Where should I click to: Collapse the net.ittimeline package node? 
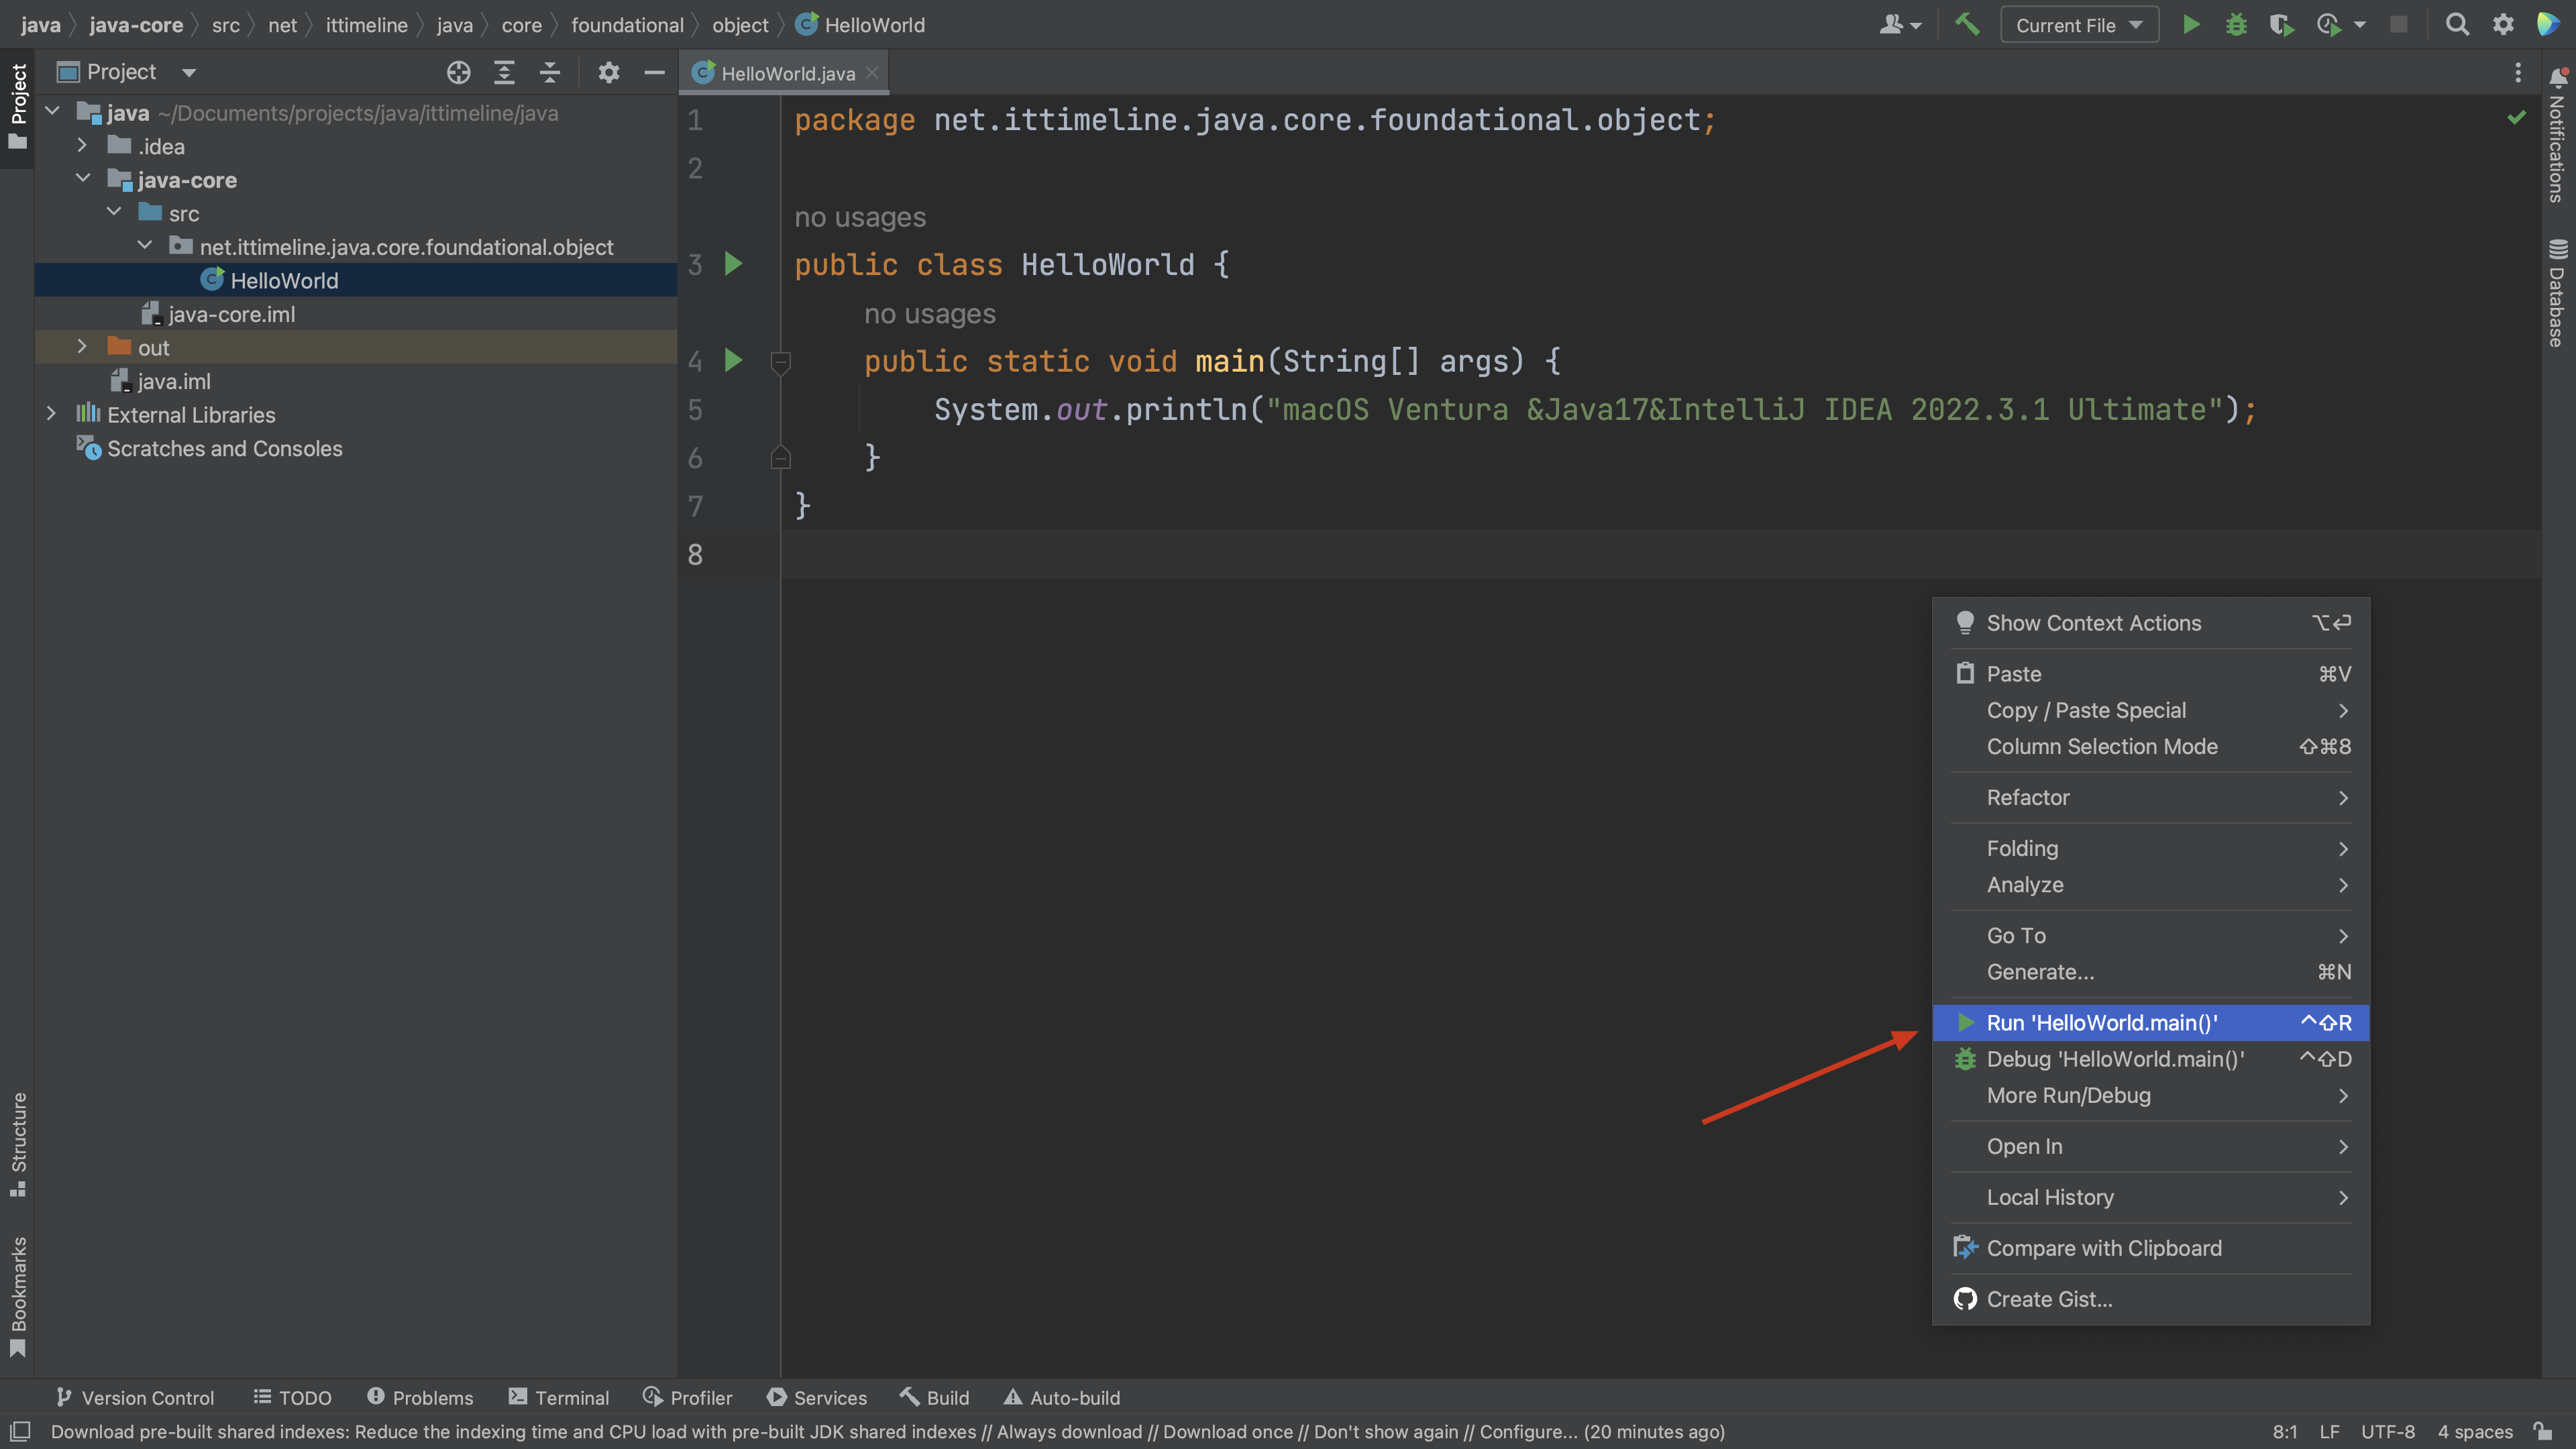click(145, 246)
